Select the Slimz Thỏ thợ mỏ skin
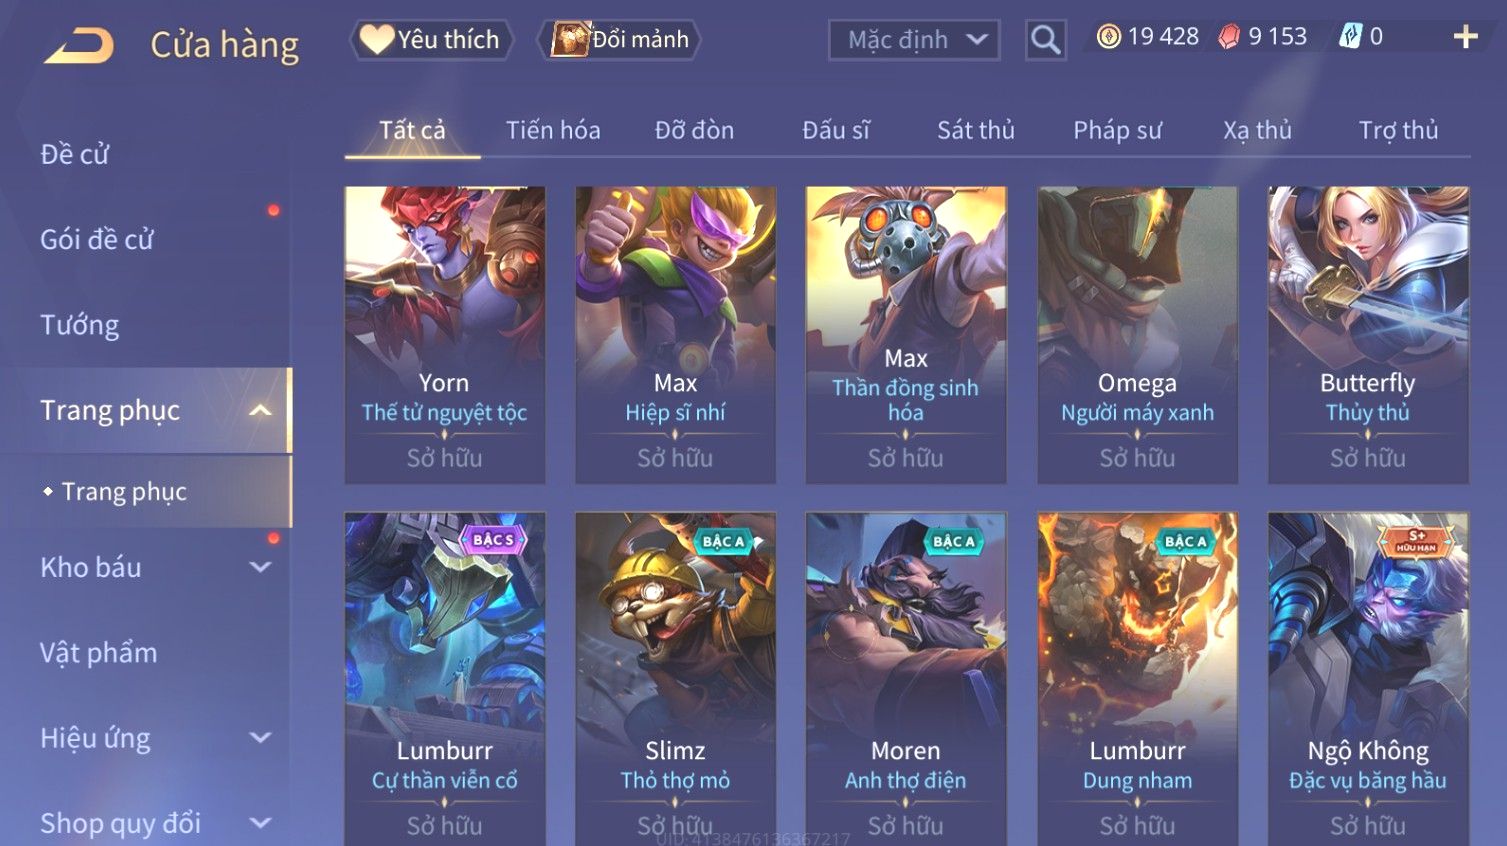Screen dimensions: 1507x846 (675, 679)
